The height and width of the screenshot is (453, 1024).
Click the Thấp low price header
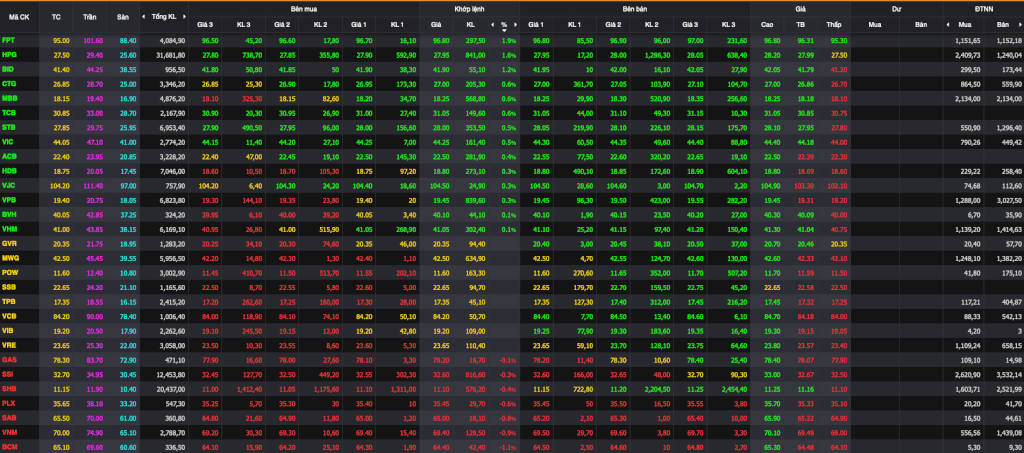[x=834, y=25]
